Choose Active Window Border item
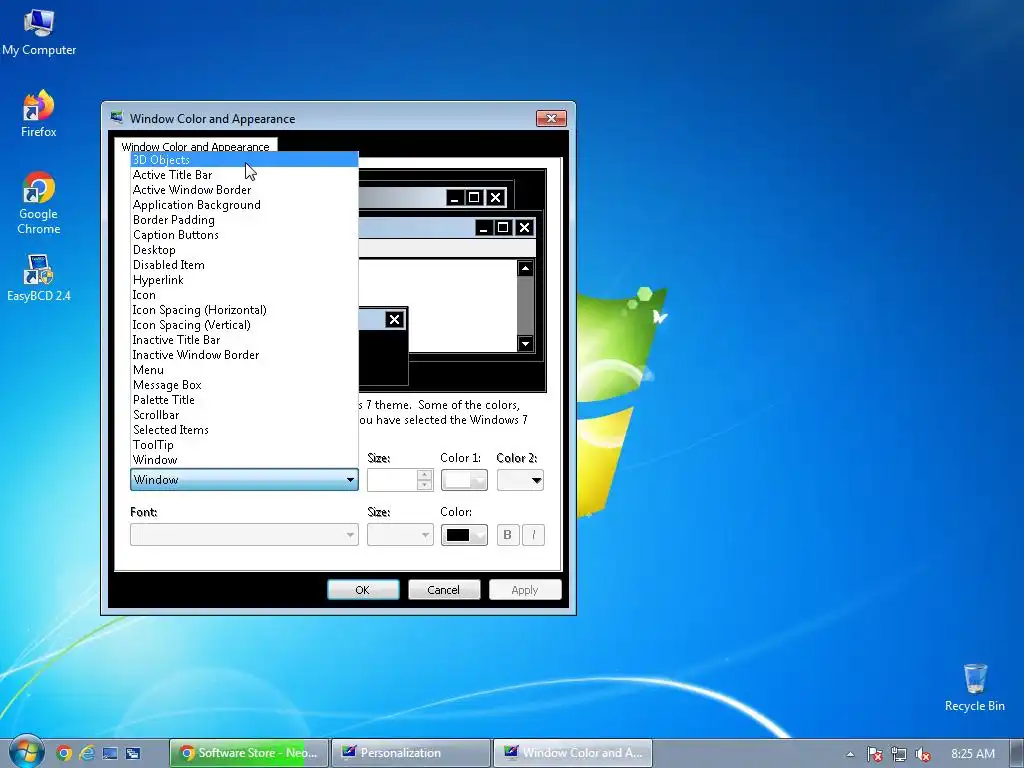 pyautogui.click(x=244, y=189)
